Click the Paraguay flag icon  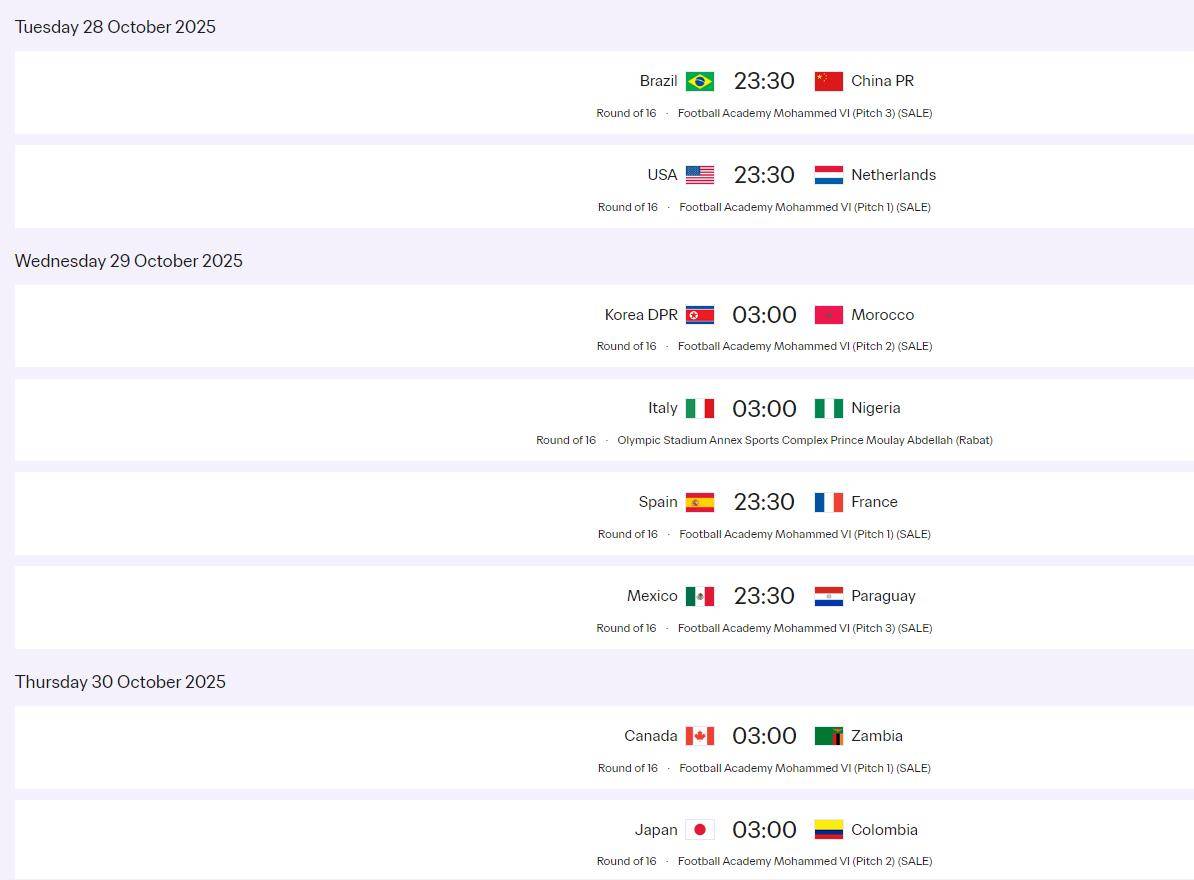pos(828,596)
